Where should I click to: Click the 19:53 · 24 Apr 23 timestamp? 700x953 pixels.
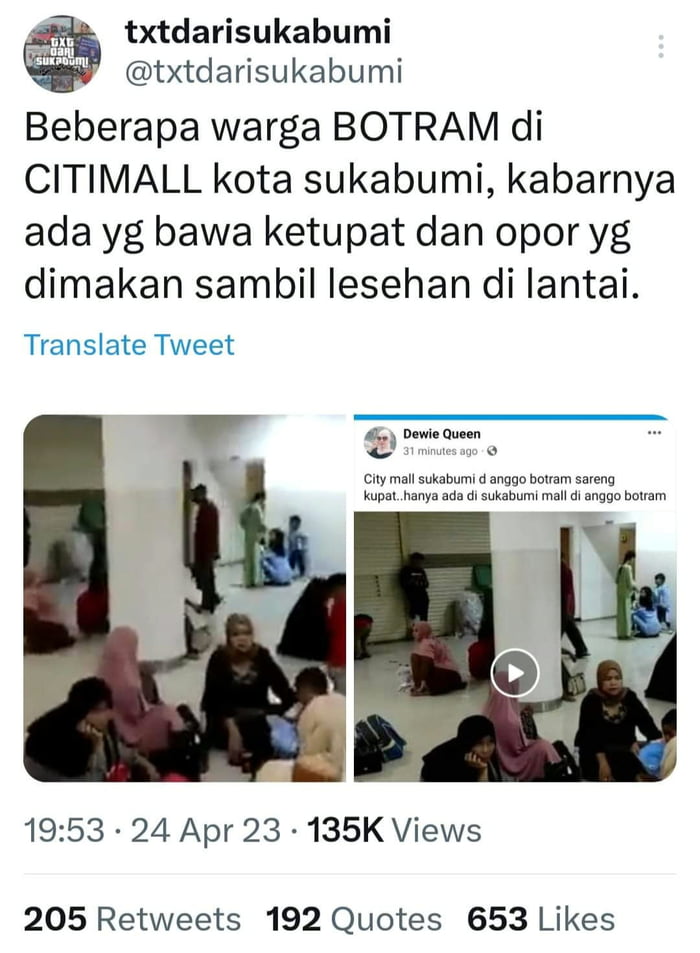pyautogui.click(x=152, y=830)
